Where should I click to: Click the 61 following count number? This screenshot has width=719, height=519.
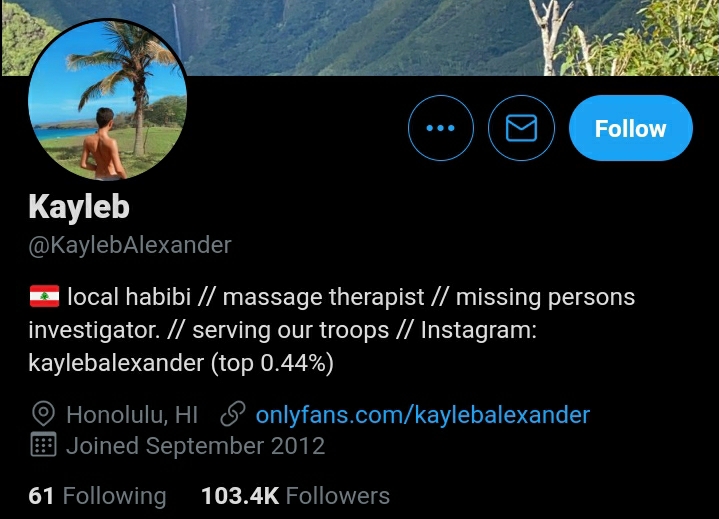[x=41, y=496]
